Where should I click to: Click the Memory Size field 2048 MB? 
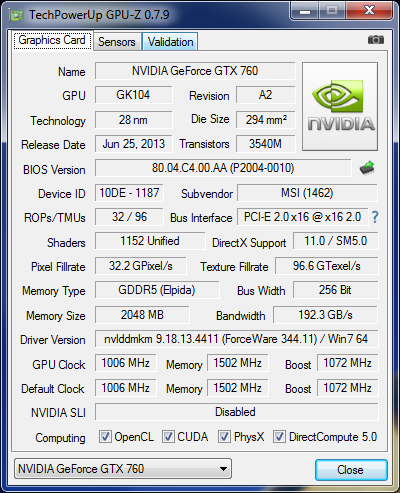tap(142, 315)
